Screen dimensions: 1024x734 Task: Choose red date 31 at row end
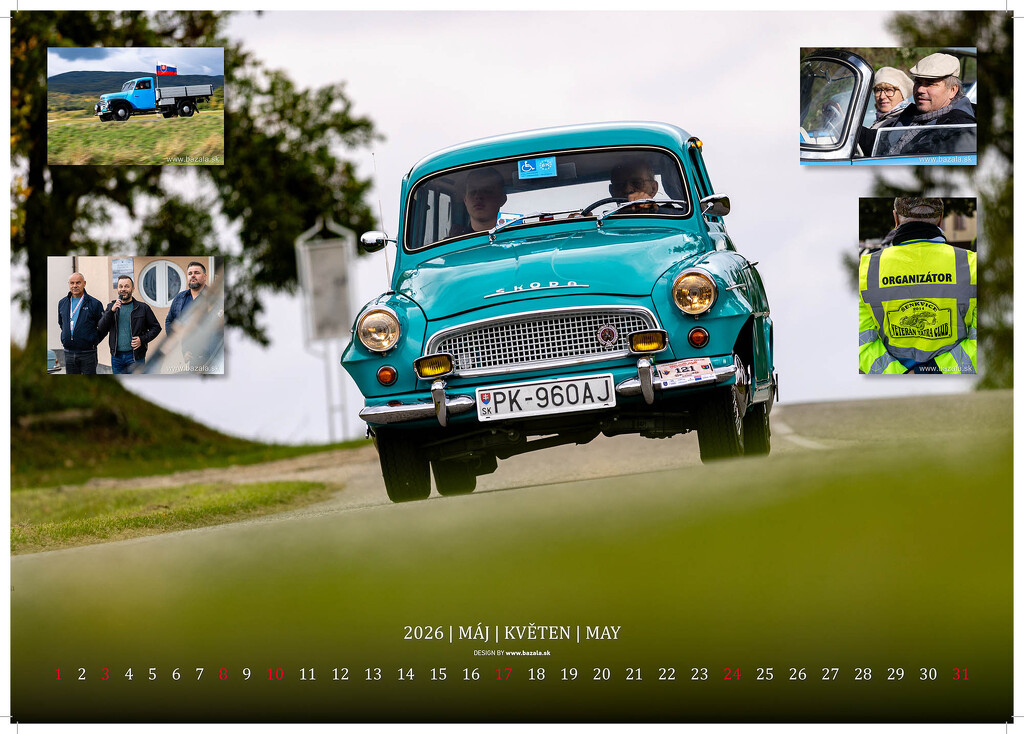pos(960,674)
